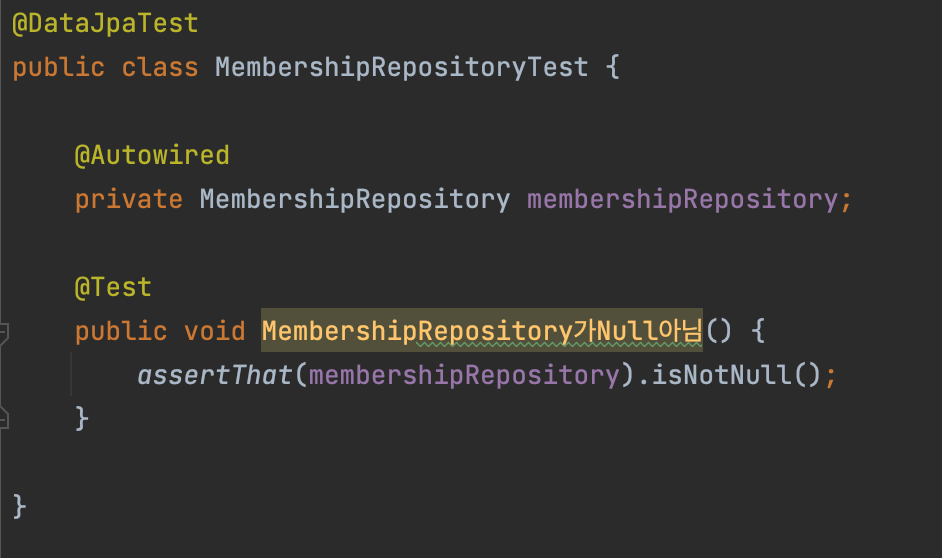This screenshot has width=942, height=558.
Task: Click the void keyword
Action: [214, 331]
